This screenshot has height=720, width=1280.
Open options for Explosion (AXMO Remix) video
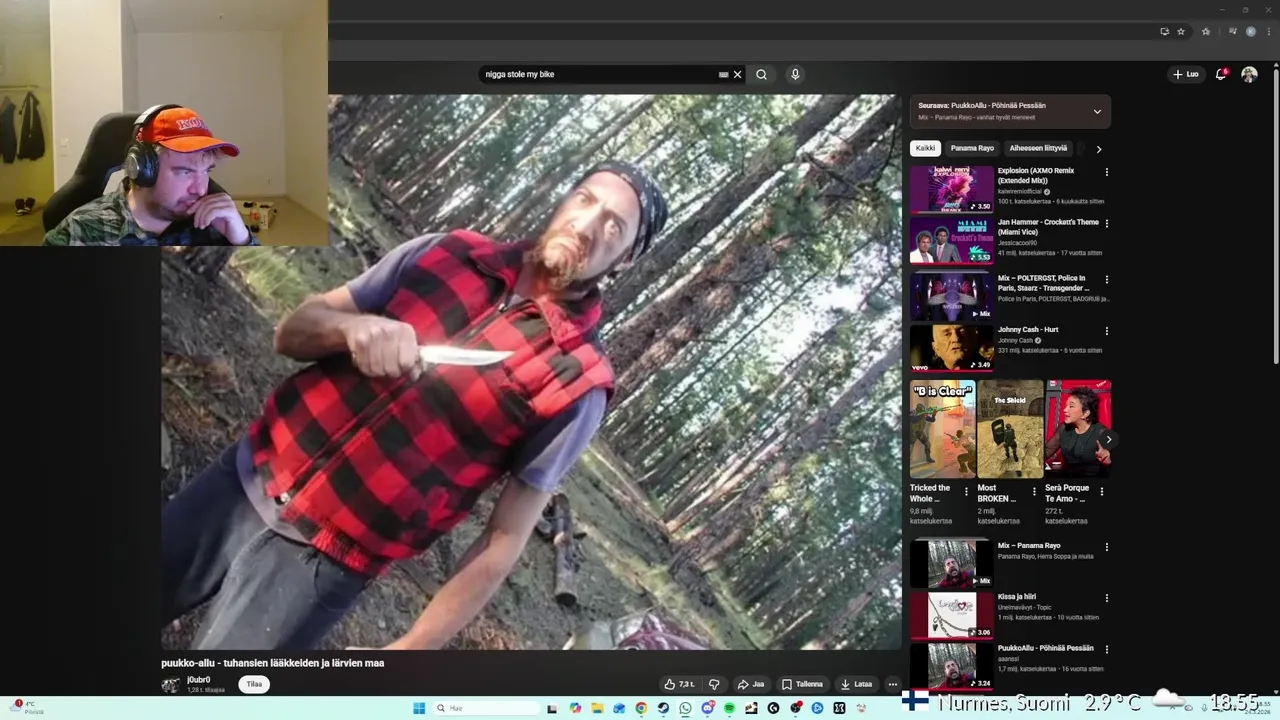coord(1106,172)
